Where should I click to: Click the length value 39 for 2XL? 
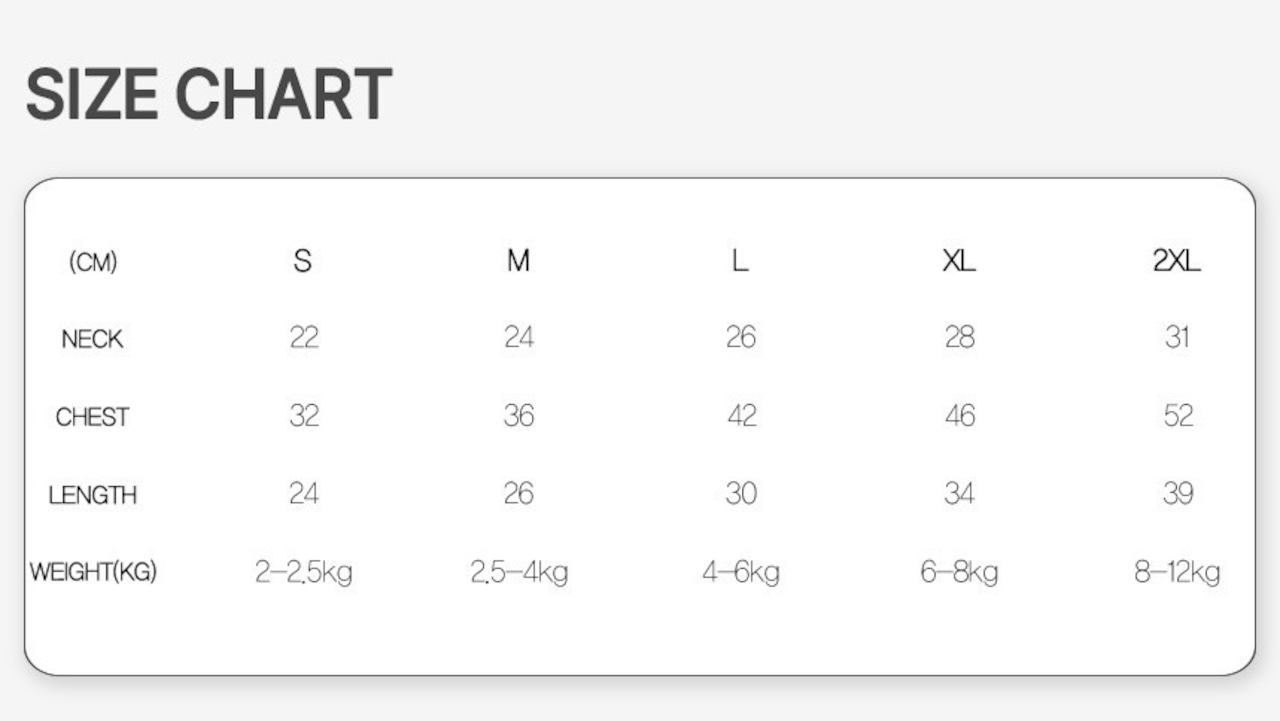click(1178, 494)
